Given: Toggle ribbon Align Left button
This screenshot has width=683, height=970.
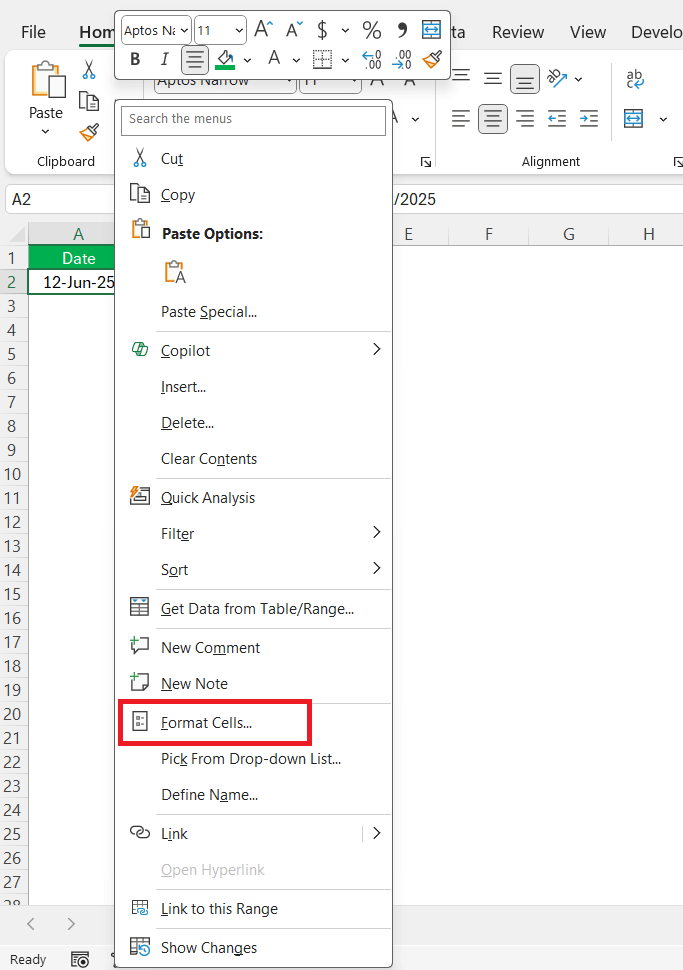Looking at the screenshot, I should (x=460, y=118).
